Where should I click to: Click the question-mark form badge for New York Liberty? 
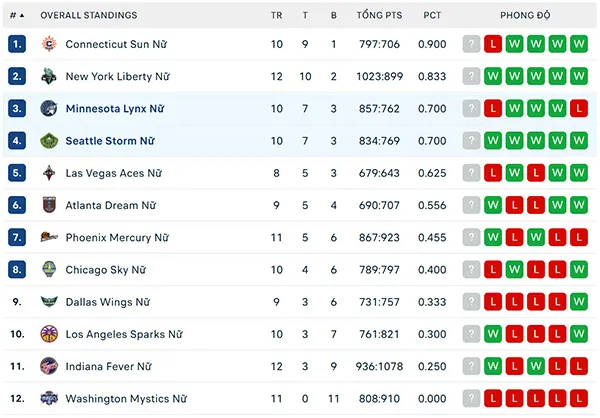[471, 76]
